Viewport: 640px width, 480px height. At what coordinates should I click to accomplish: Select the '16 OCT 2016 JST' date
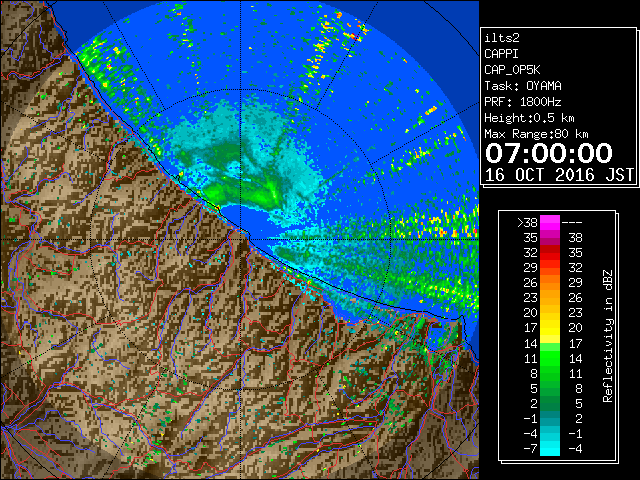[560, 175]
